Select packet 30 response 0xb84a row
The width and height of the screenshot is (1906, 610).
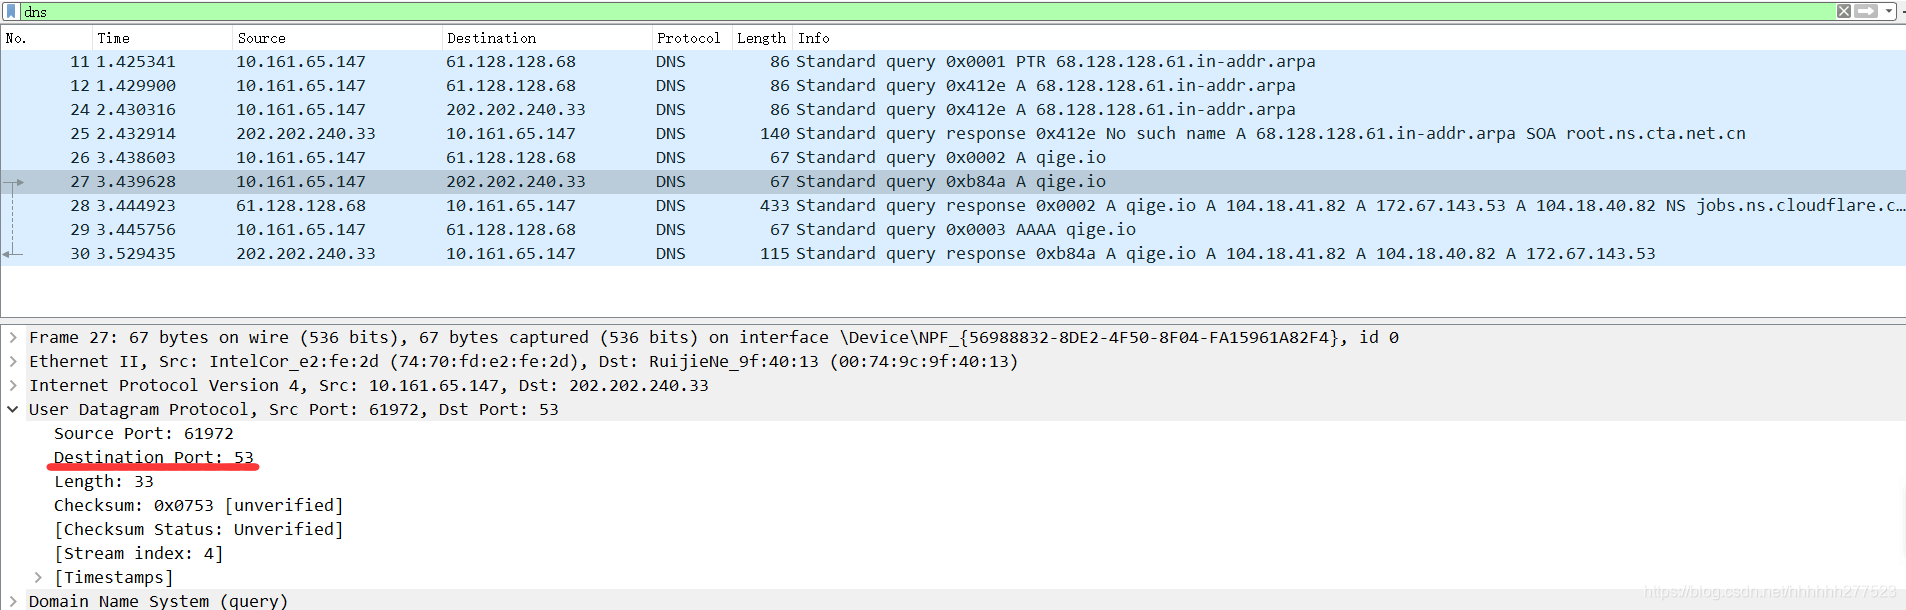tap(953, 254)
